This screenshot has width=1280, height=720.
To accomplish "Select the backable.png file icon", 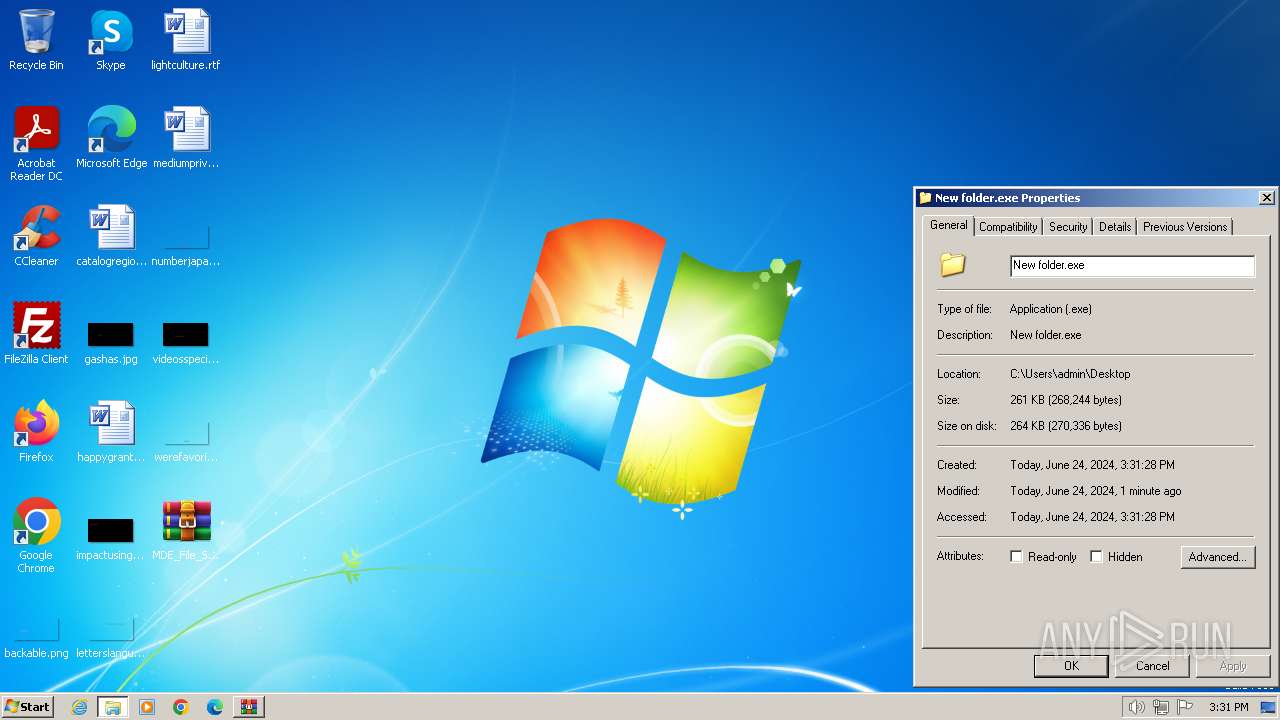I will pyautogui.click(x=36, y=639).
